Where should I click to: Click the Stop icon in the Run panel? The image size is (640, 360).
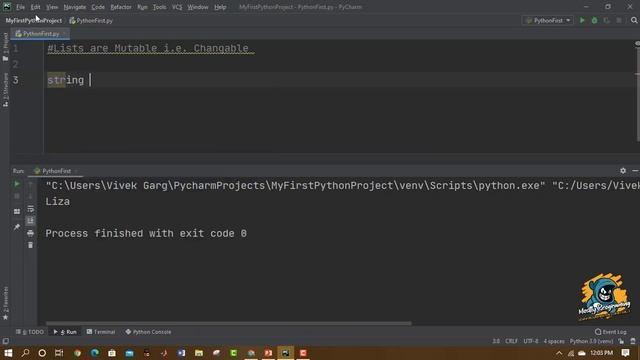pyautogui.click(x=17, y=196)
